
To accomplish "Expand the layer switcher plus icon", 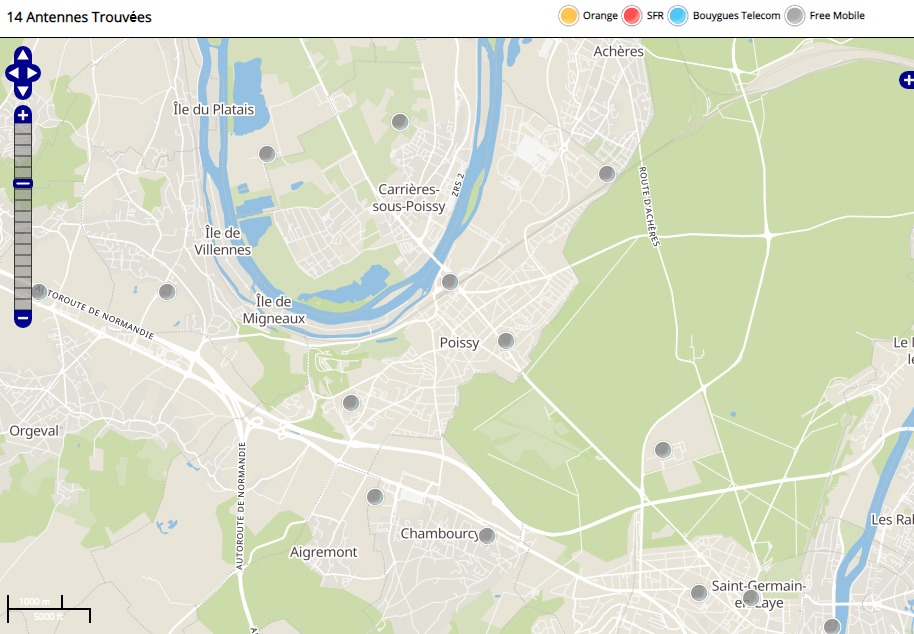I will coord(906,81).
